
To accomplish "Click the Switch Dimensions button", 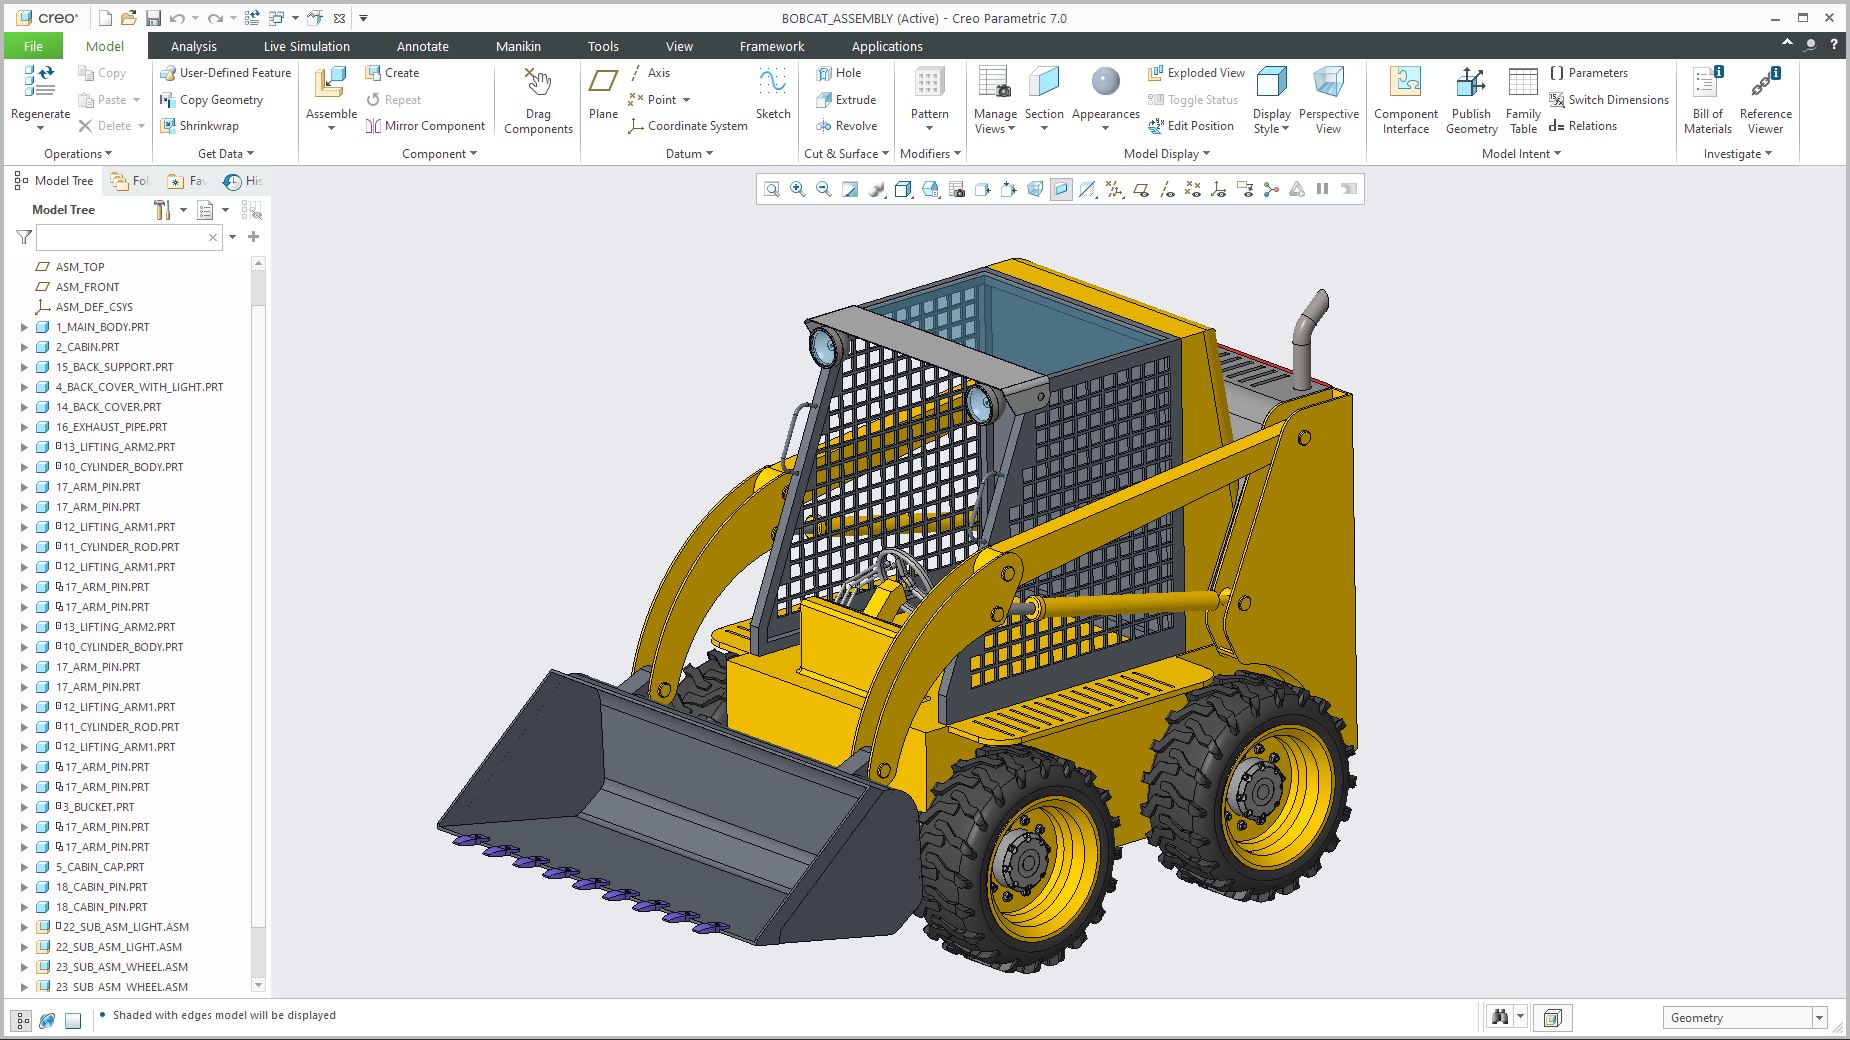I will click(x=1608, y=100).
